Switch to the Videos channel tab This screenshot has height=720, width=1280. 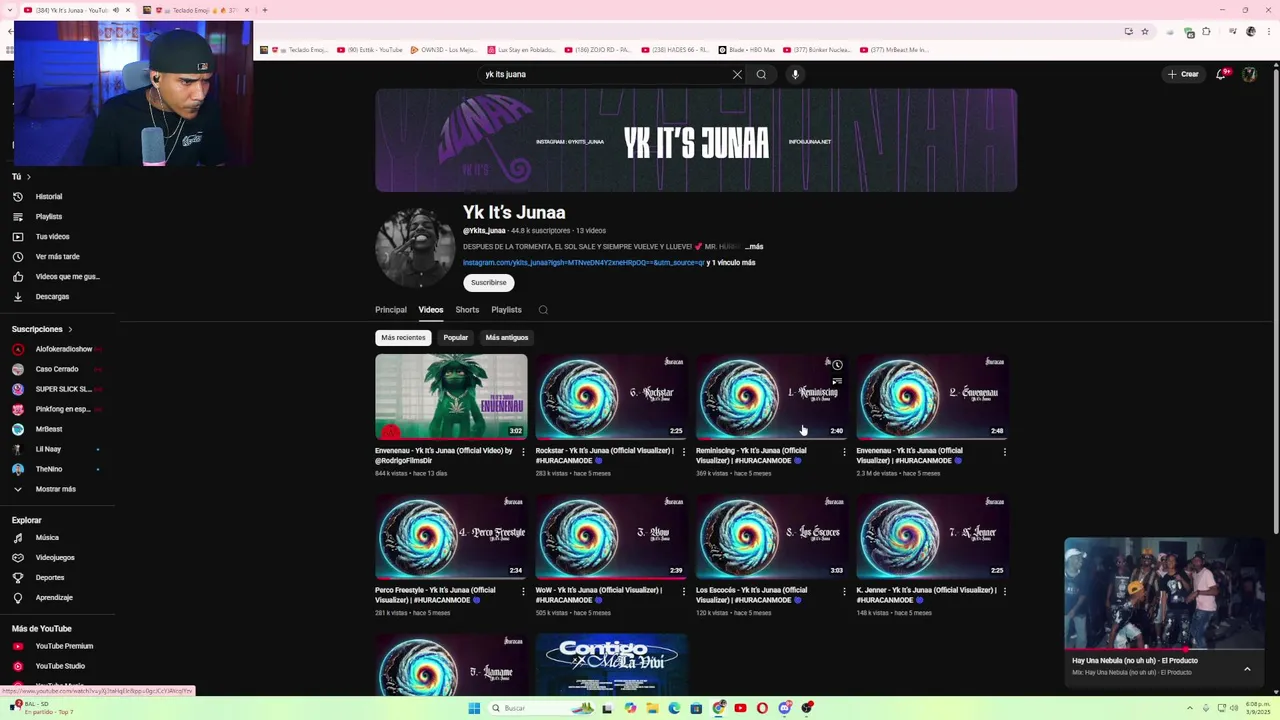coord(431,310)
